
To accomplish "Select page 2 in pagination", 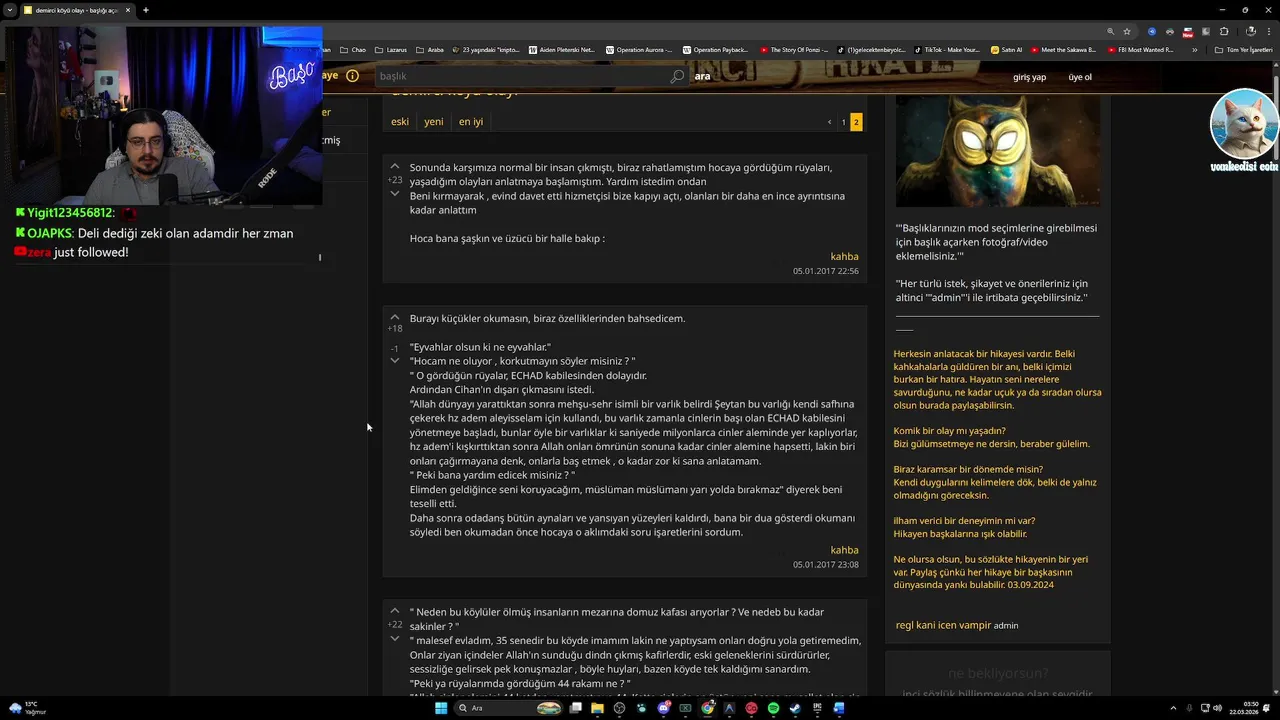I will [x=856, y=122].
